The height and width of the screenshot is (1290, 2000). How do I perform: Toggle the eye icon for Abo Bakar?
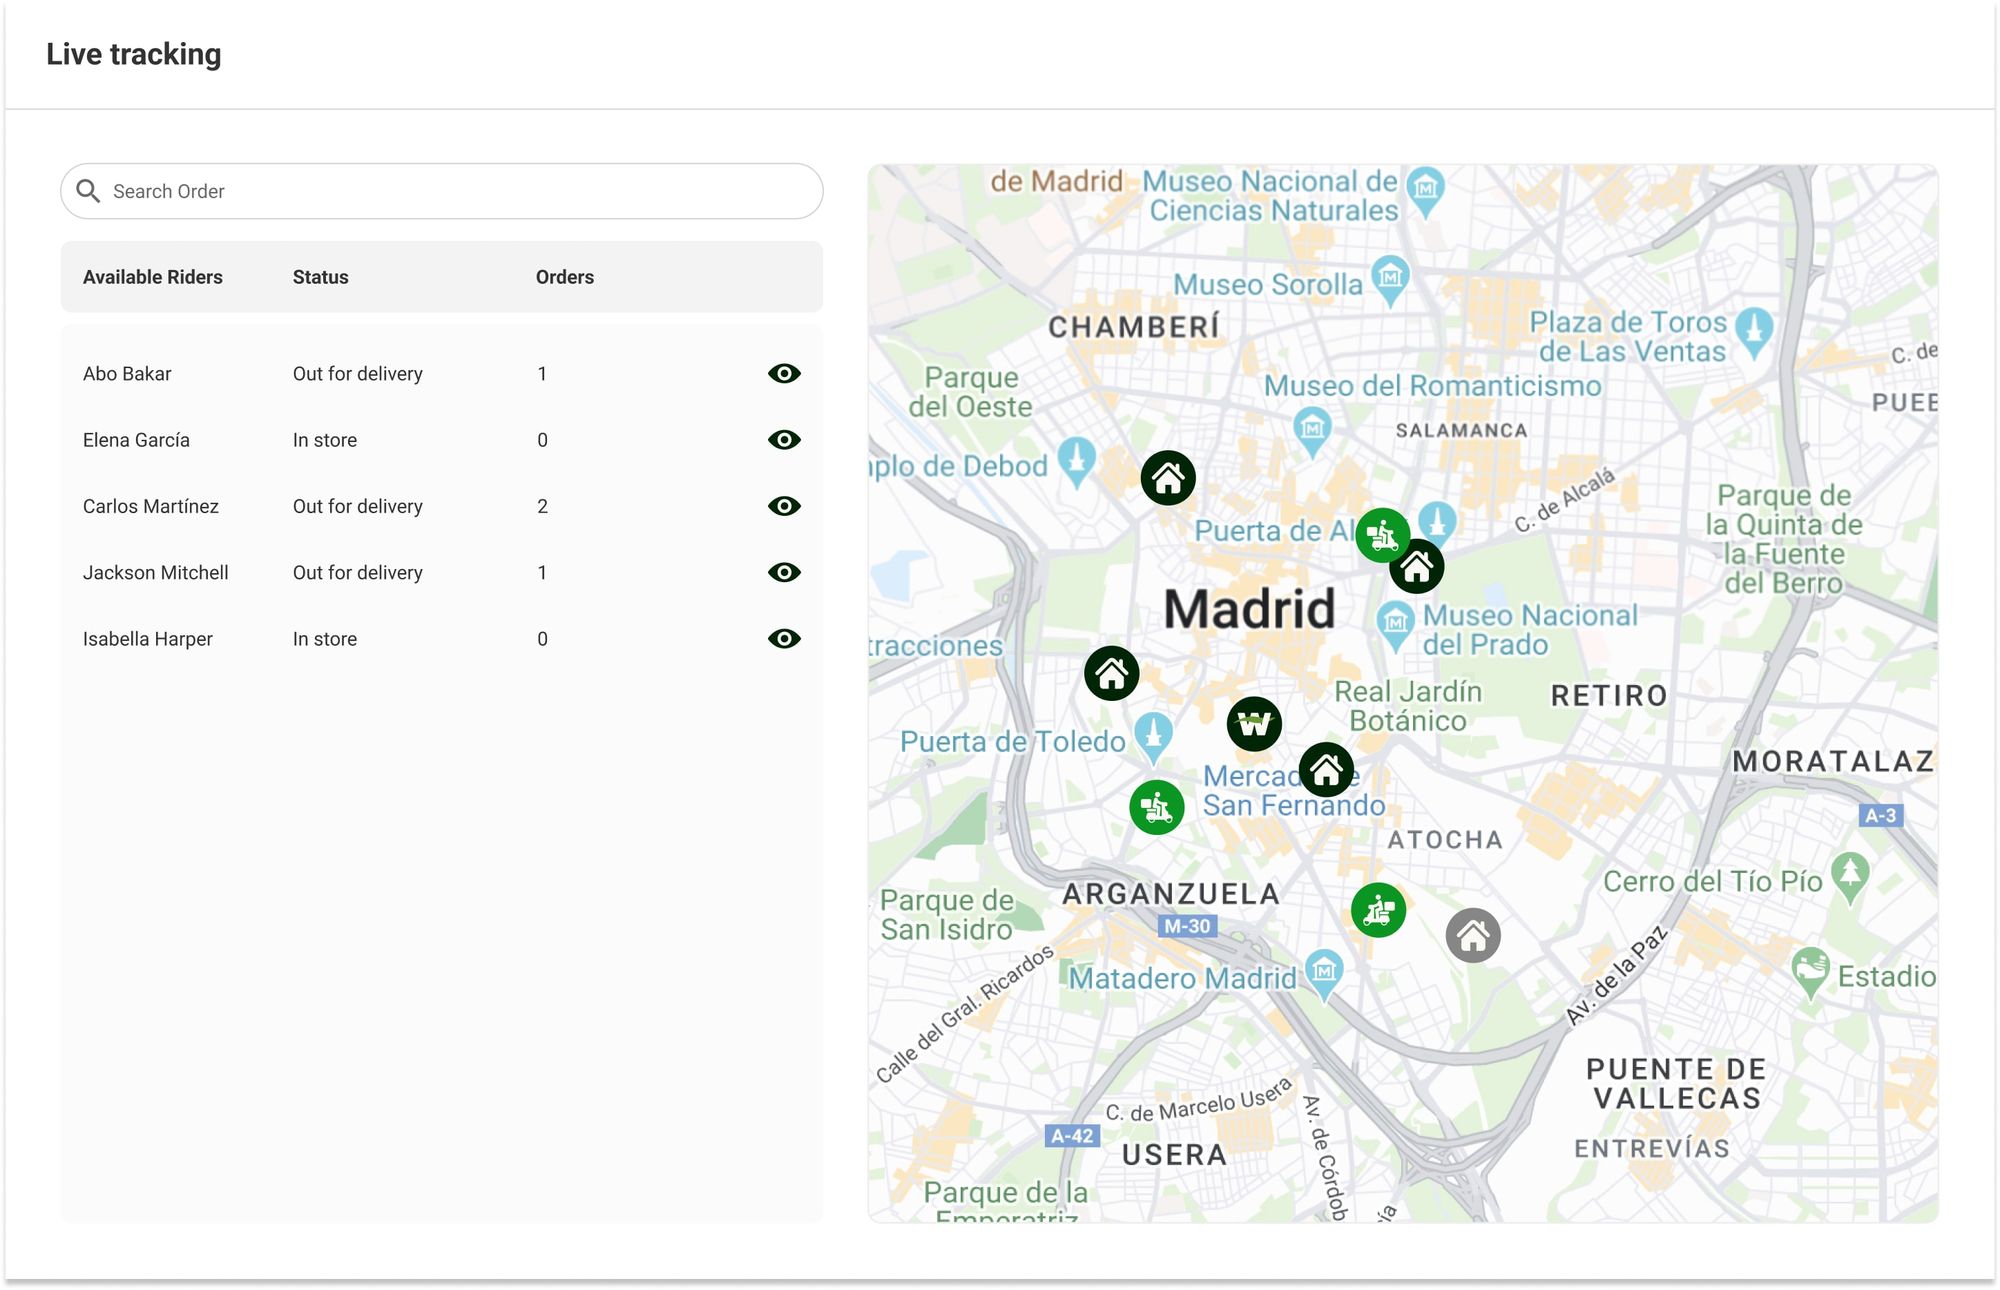[784, 373]
